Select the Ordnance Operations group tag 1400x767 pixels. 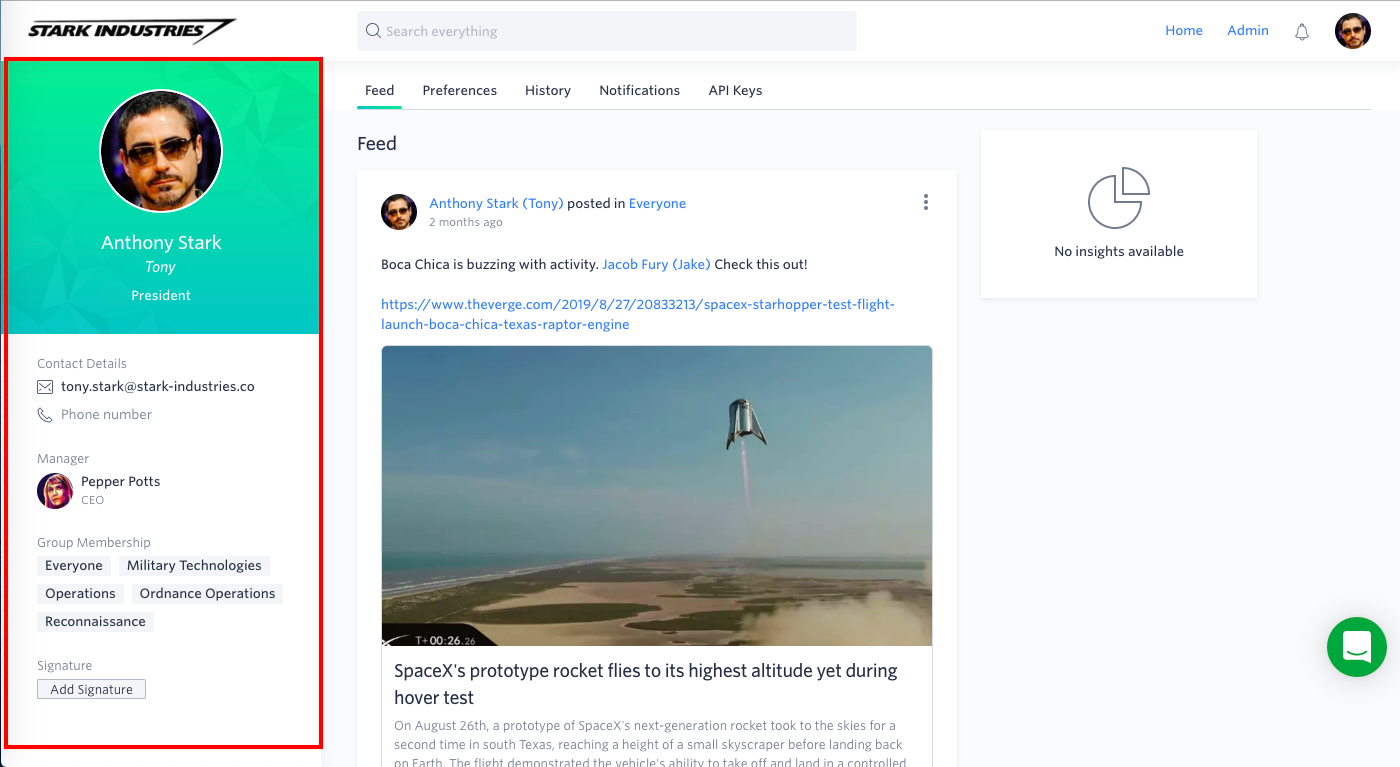[207, 594]
